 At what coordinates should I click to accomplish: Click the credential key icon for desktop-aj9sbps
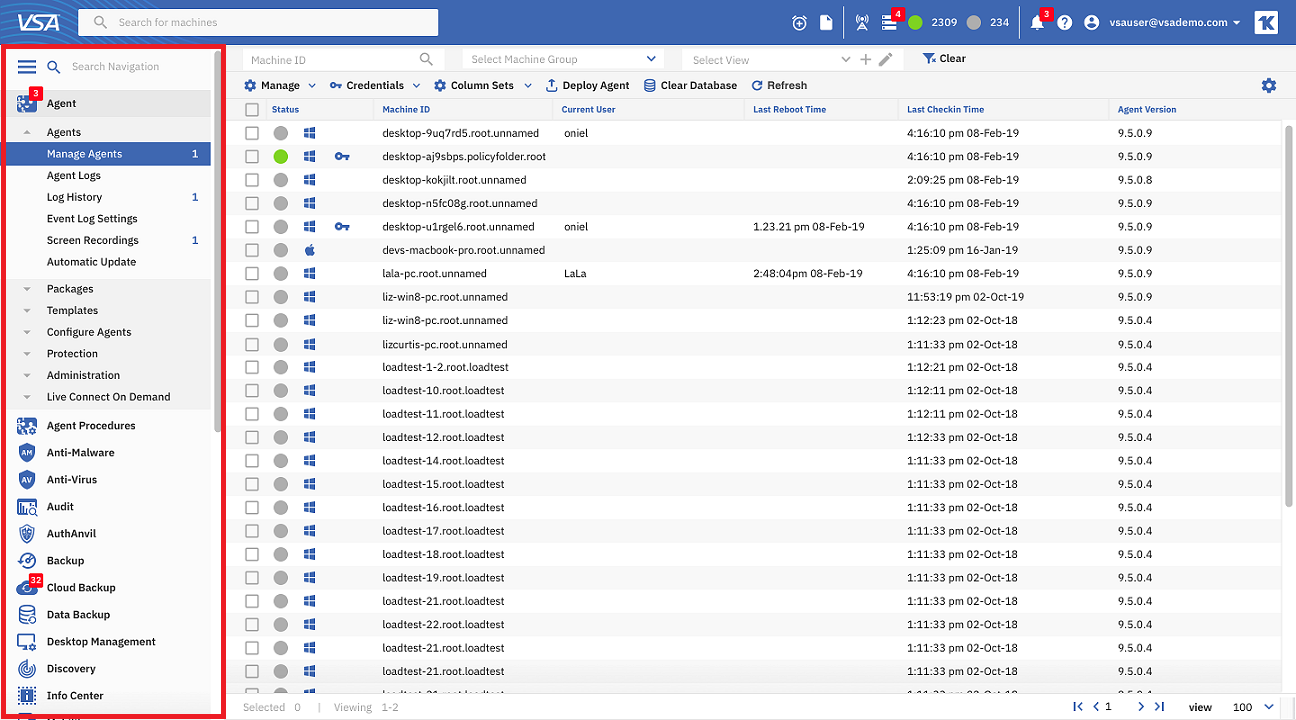(342, 157)
